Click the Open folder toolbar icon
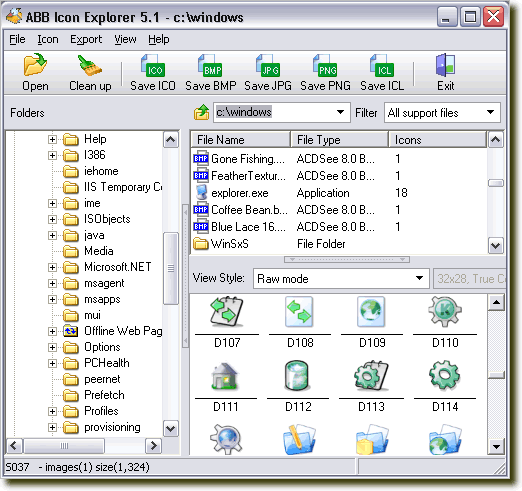This screenshot has width=522, height=491. 35,64
